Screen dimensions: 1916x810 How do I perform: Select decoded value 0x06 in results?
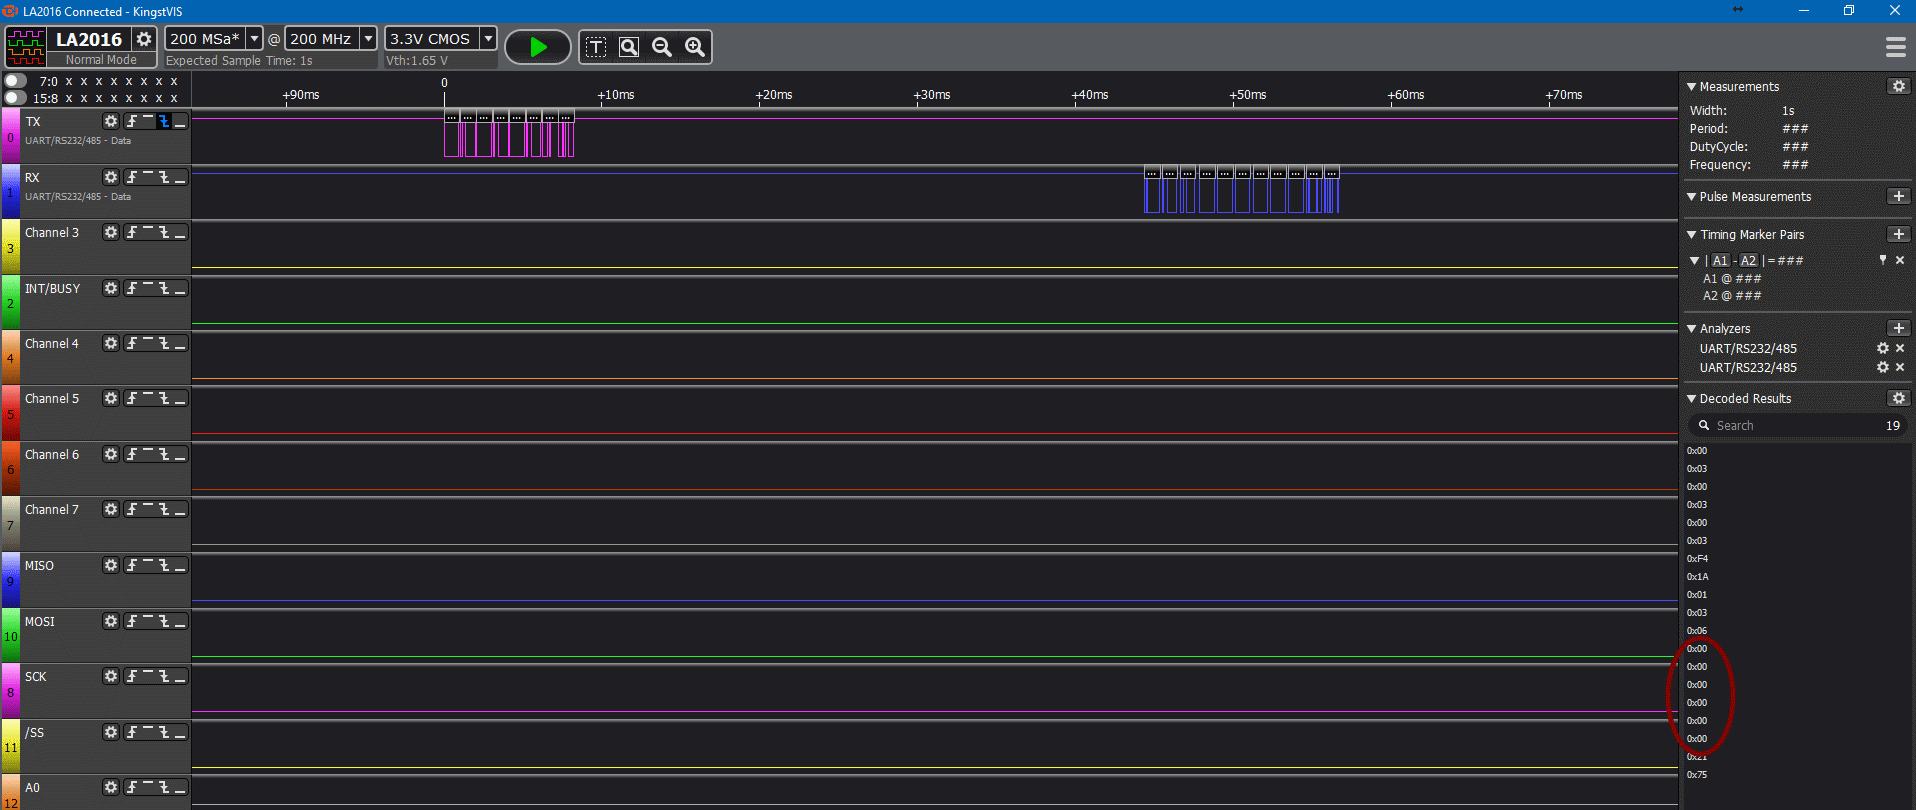[x=1697, y=631]
